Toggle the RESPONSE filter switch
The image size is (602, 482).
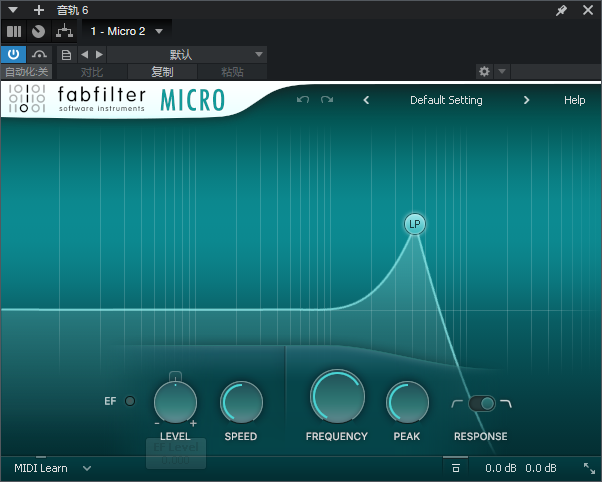point(482,404)
